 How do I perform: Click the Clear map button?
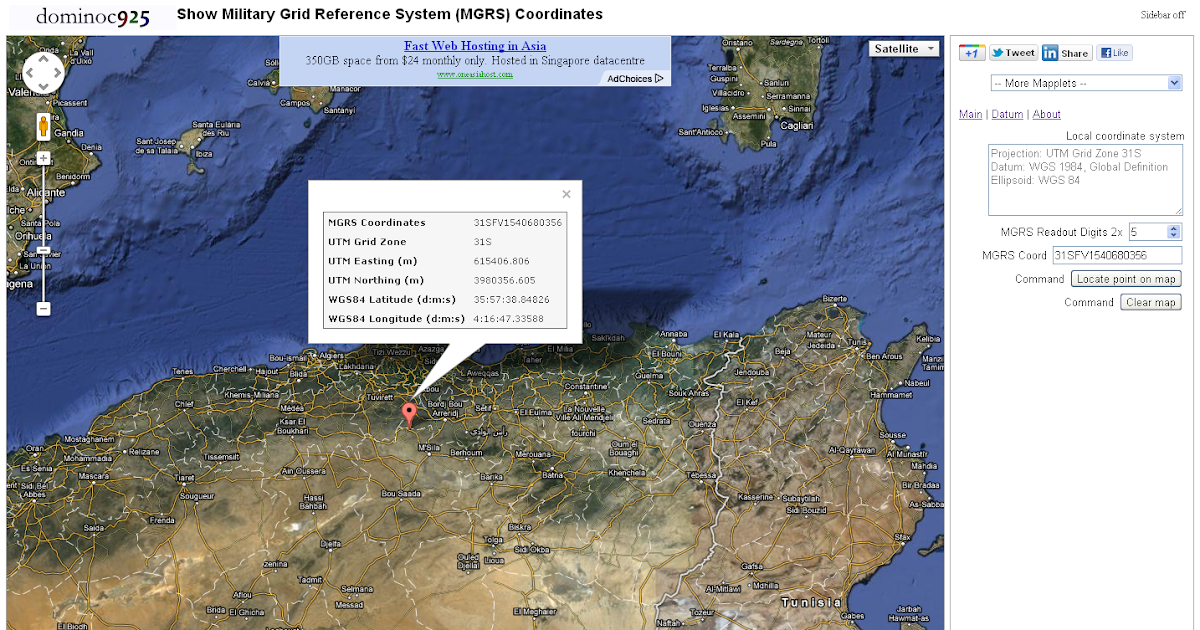[x=1151, y=302]
